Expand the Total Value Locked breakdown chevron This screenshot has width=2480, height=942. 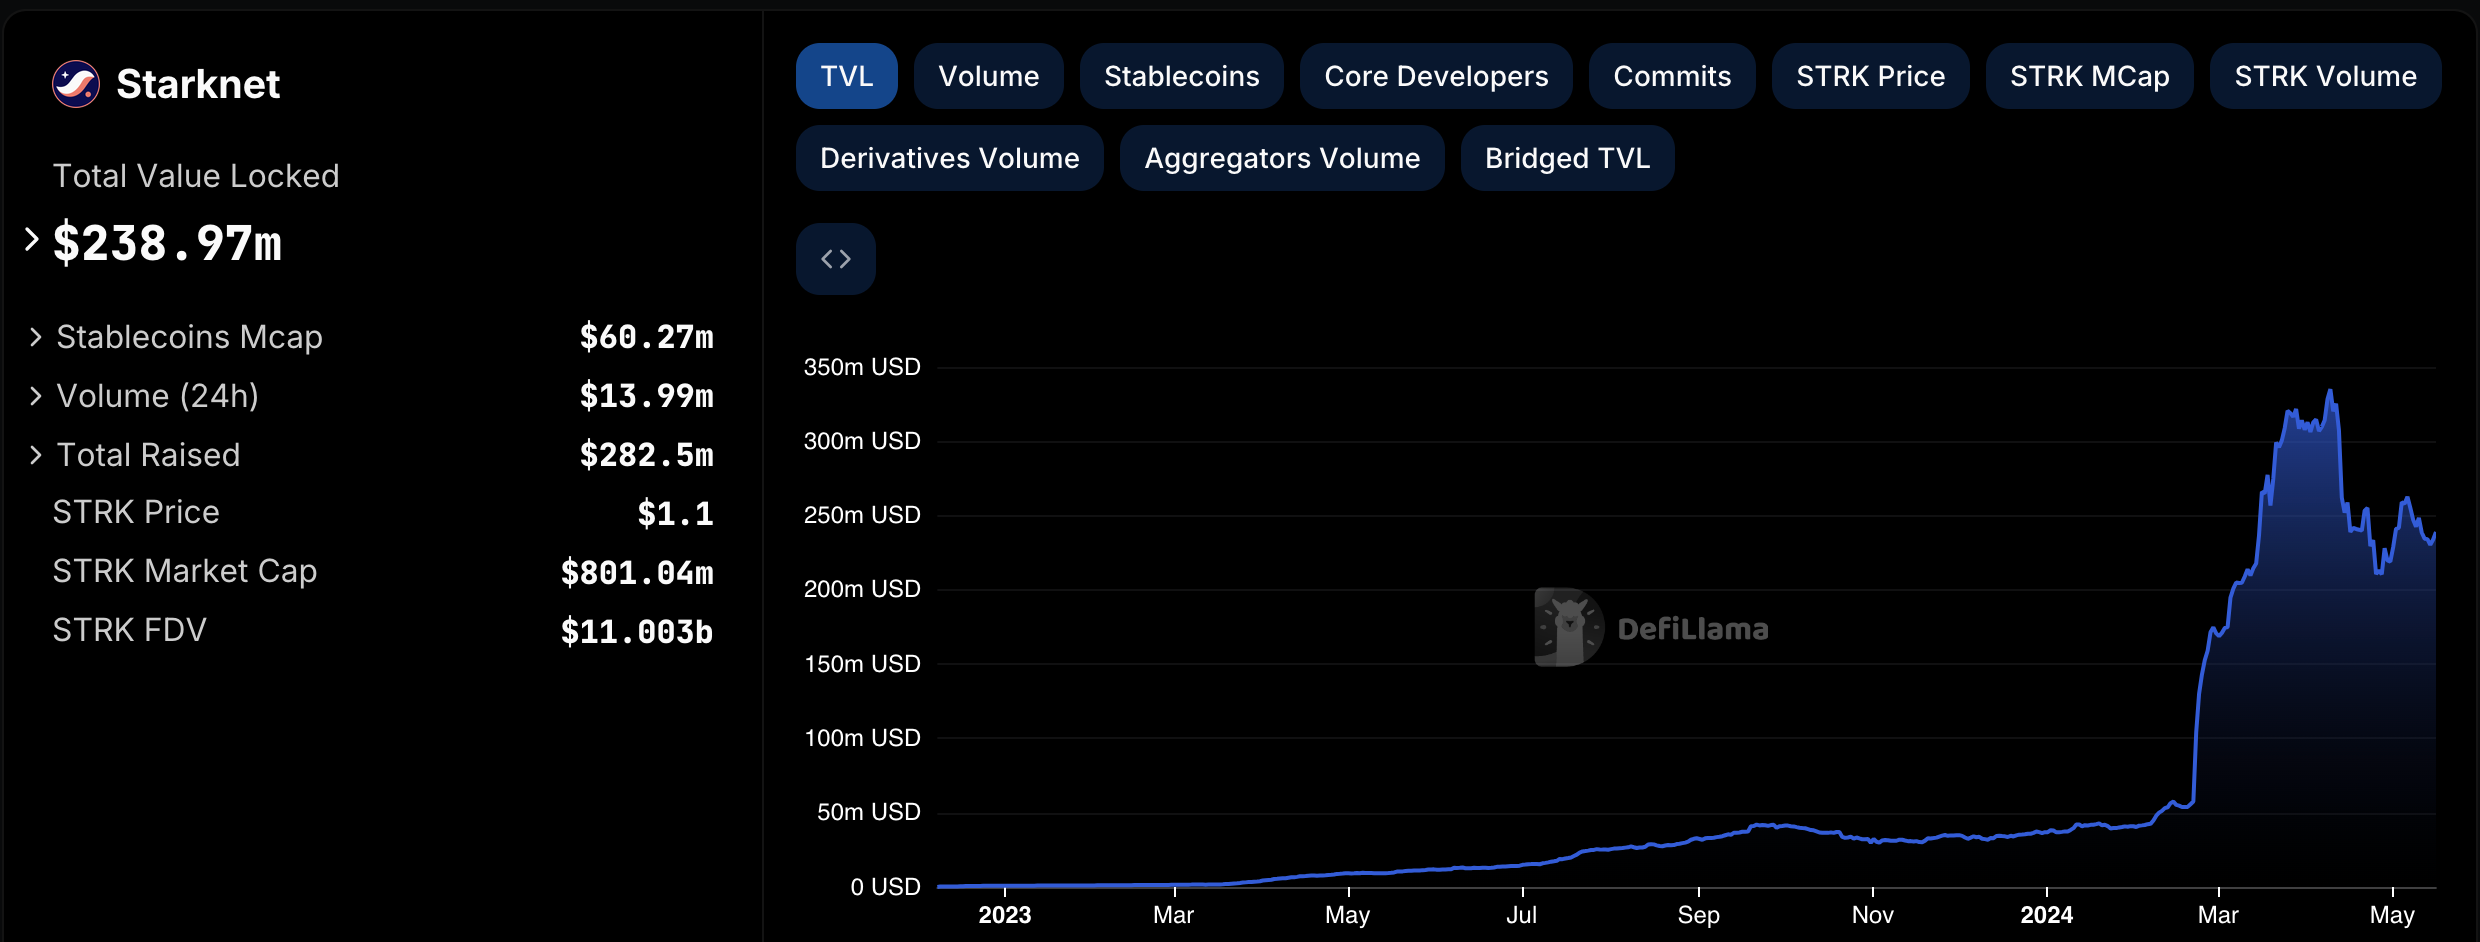[x=31, y=240]
